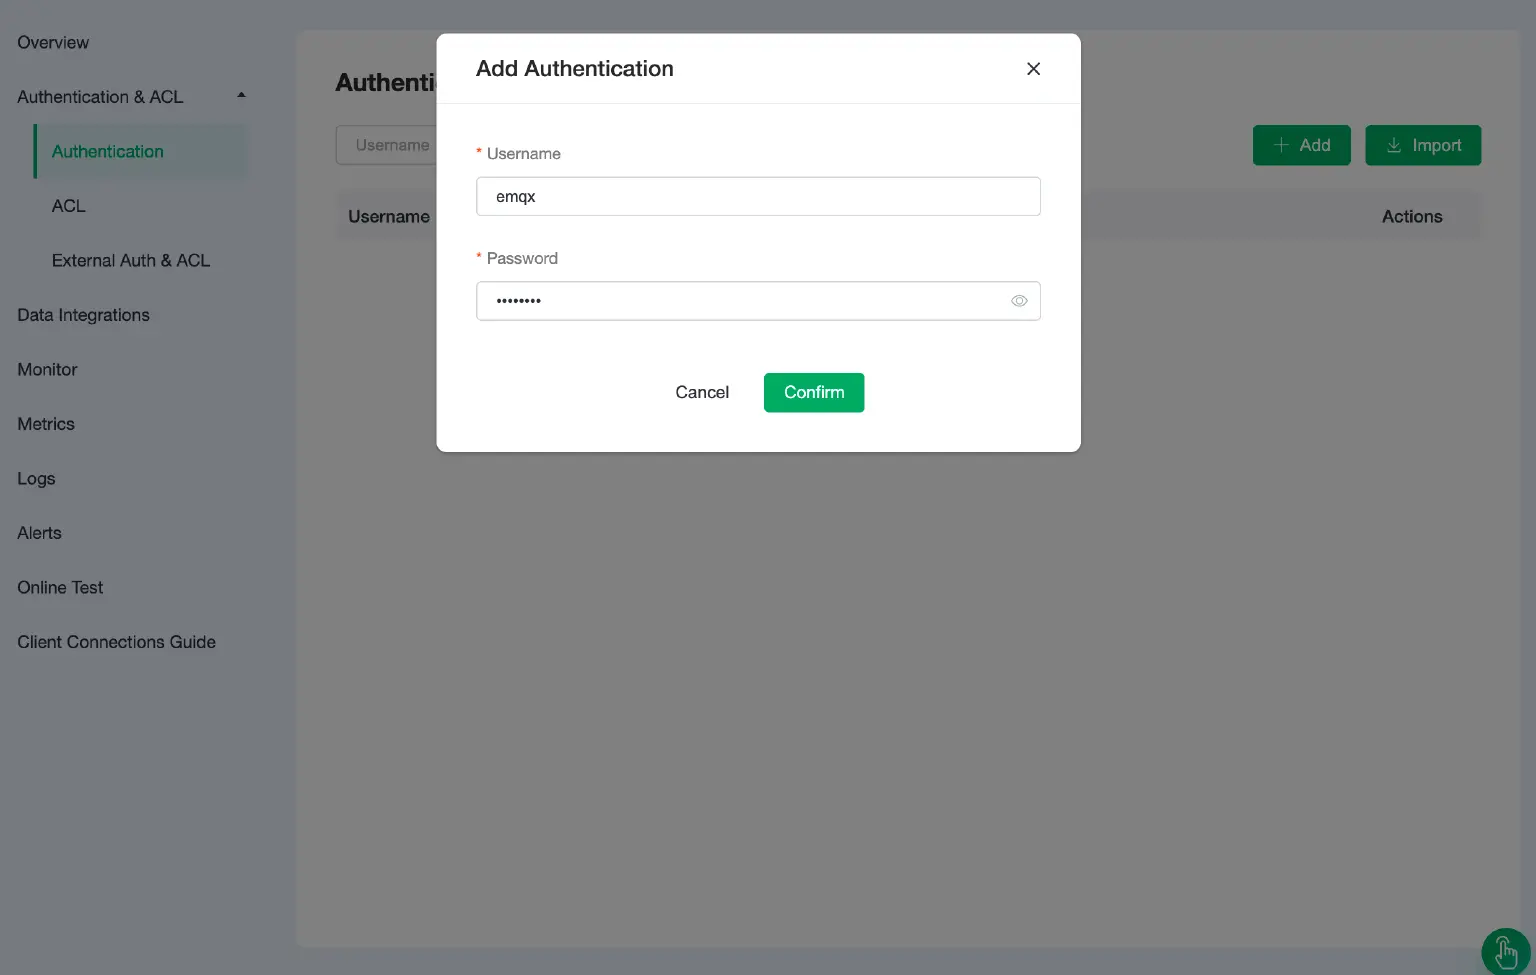Click the download icon on the Import button
1536x975 pixels.
click(x=1394, y=145)
